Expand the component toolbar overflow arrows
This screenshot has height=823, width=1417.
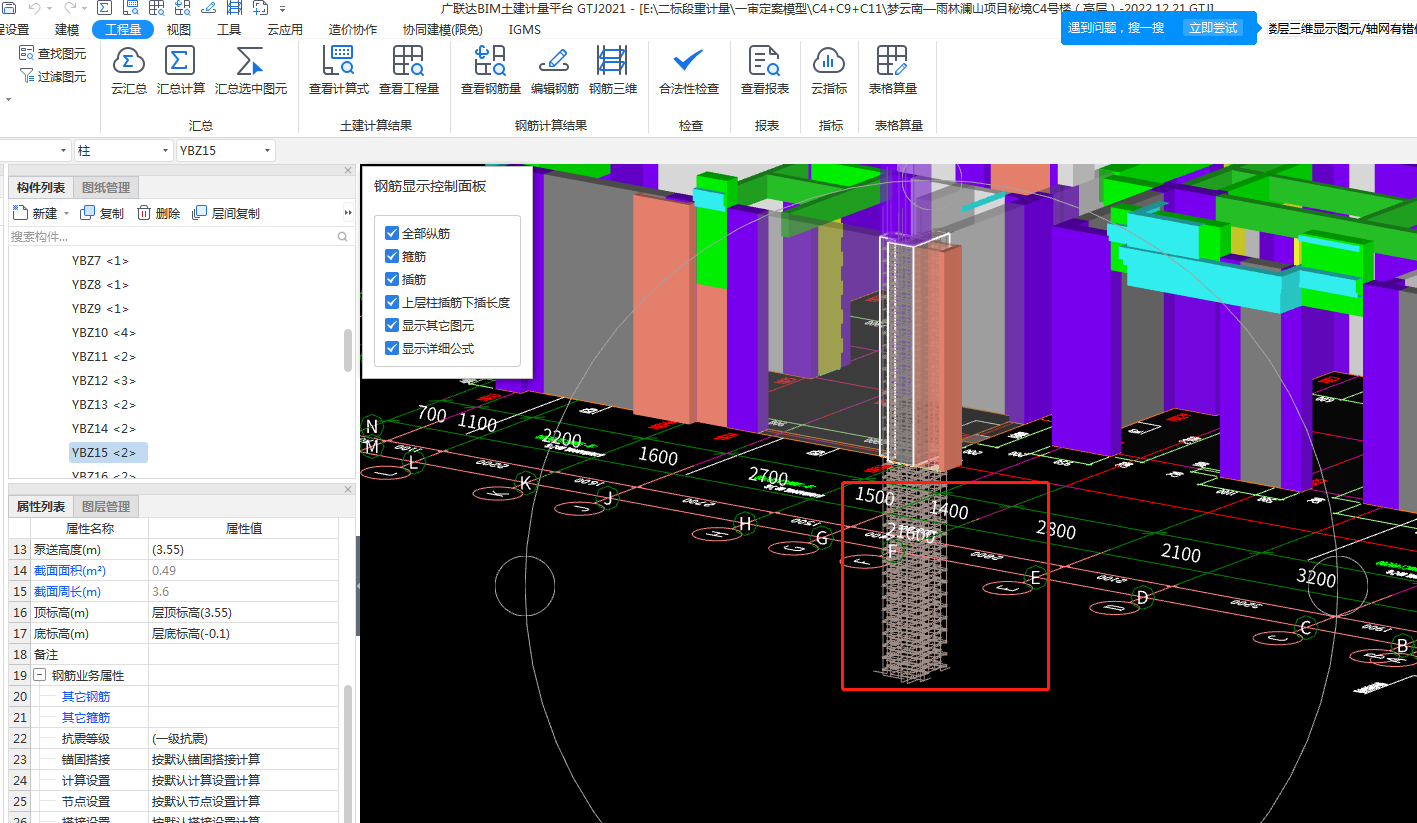pos(348,213)
